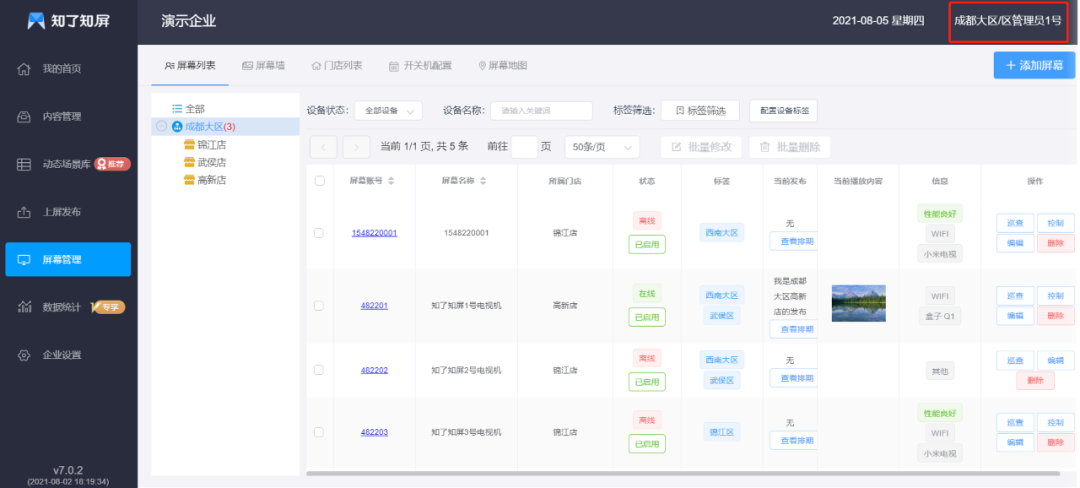Click the 演示企业 header title

click(x=189, y=21)
